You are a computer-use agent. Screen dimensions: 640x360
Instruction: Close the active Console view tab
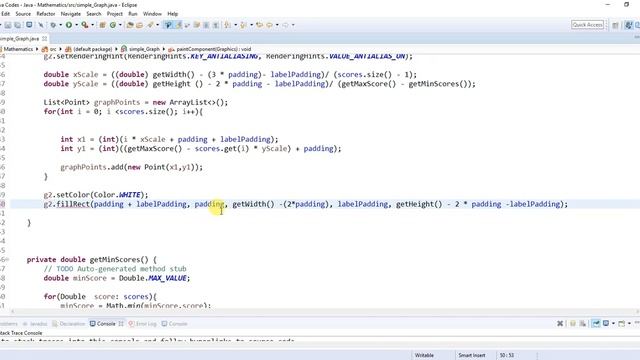pos(121,324)
